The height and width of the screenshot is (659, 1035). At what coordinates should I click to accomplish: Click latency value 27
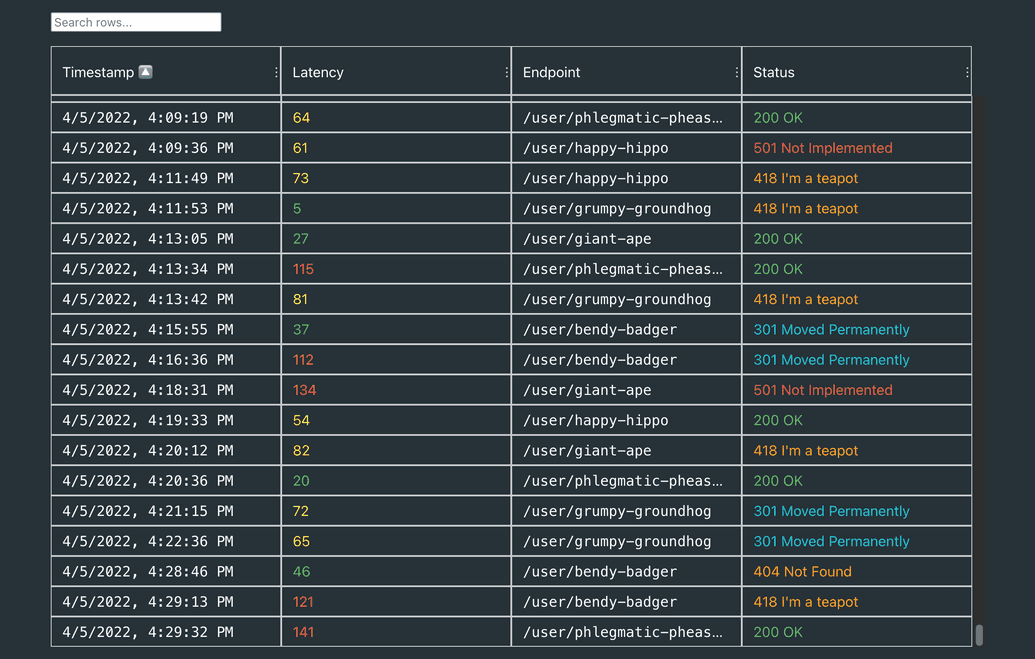pyautogui.click(x=300, y=239)
